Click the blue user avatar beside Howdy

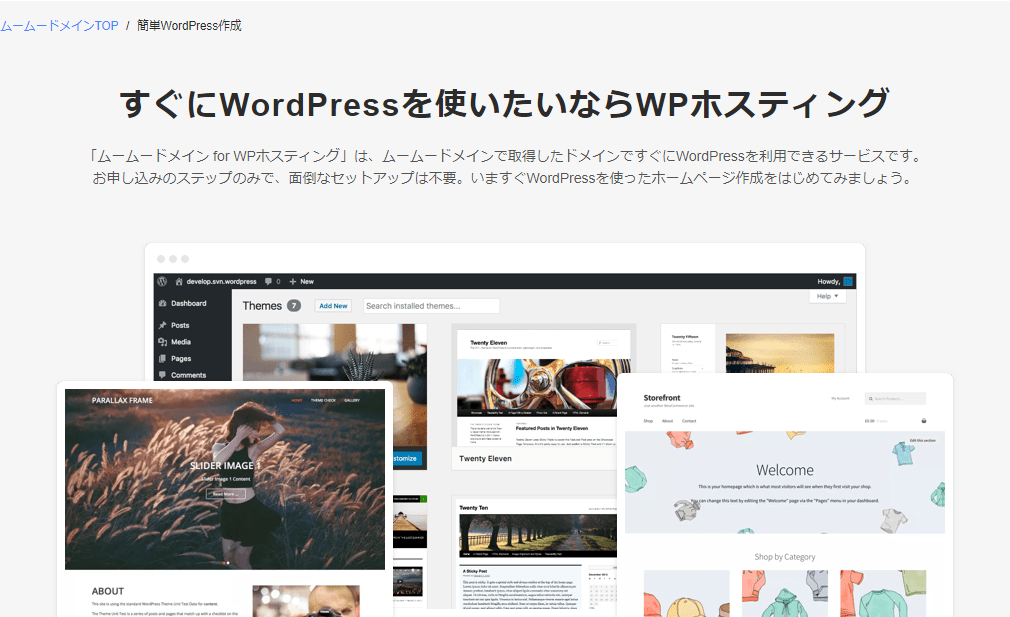(x=848, y=281)
